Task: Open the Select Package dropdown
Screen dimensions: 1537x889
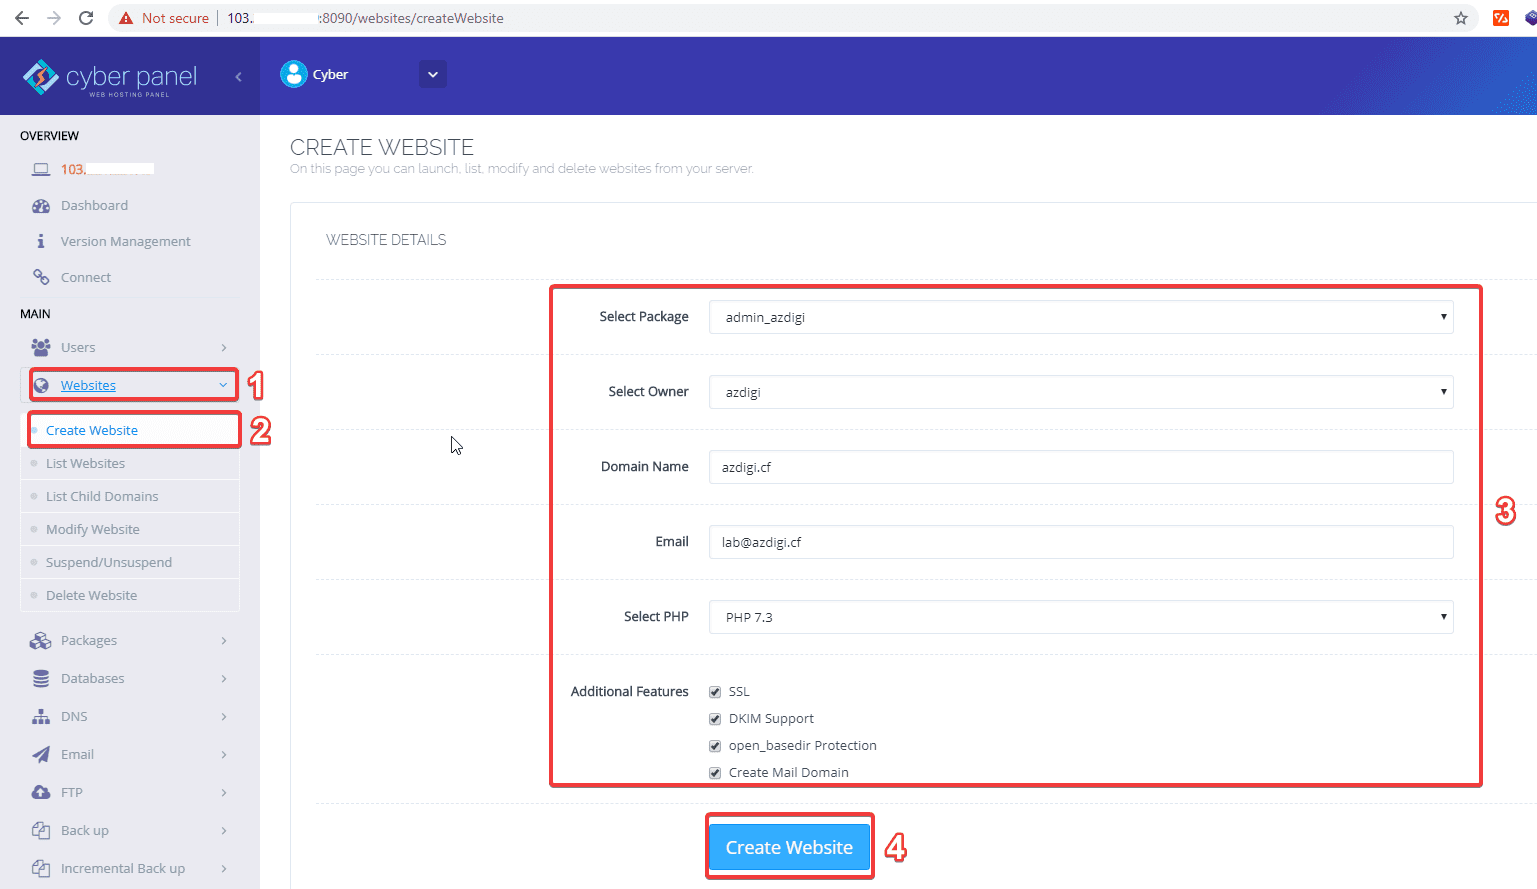Action: coord(1080,317)
